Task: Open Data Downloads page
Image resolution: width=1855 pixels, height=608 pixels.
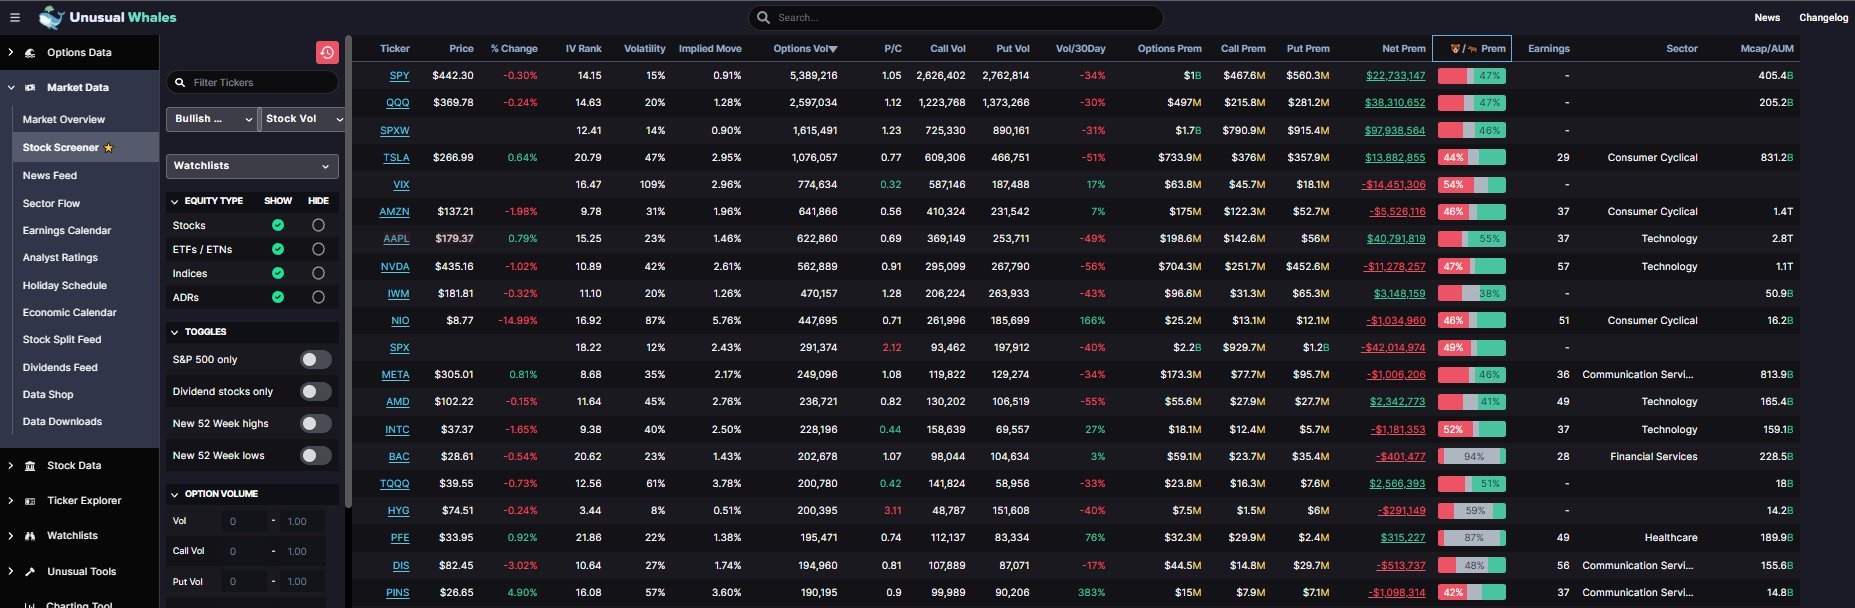Action: click(x=62, y=421)
